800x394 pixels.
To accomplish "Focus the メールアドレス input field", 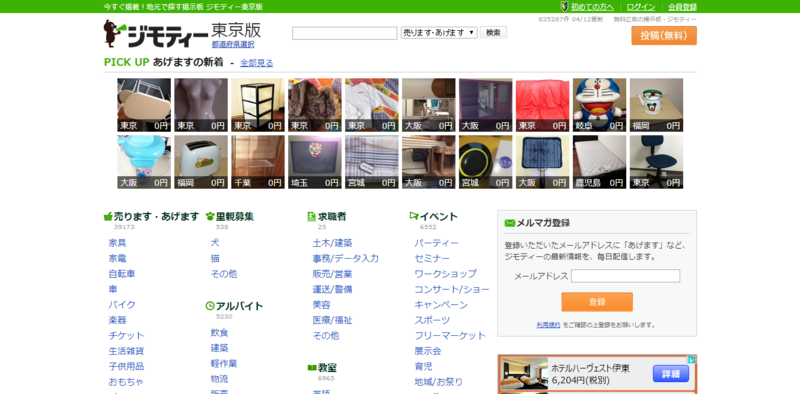I will 626,276.
